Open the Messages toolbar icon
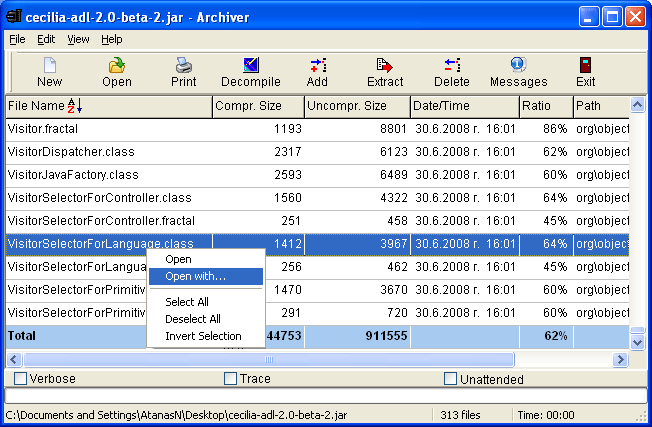 (x=518, y=64)
